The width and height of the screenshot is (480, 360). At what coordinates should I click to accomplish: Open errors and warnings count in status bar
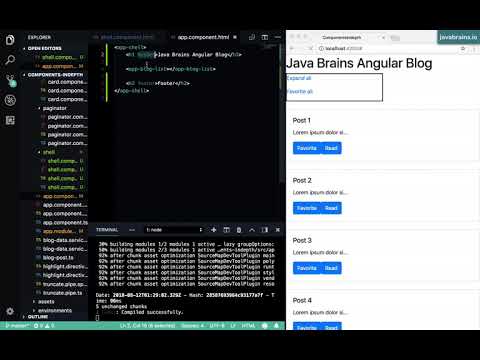click(44, 326)
